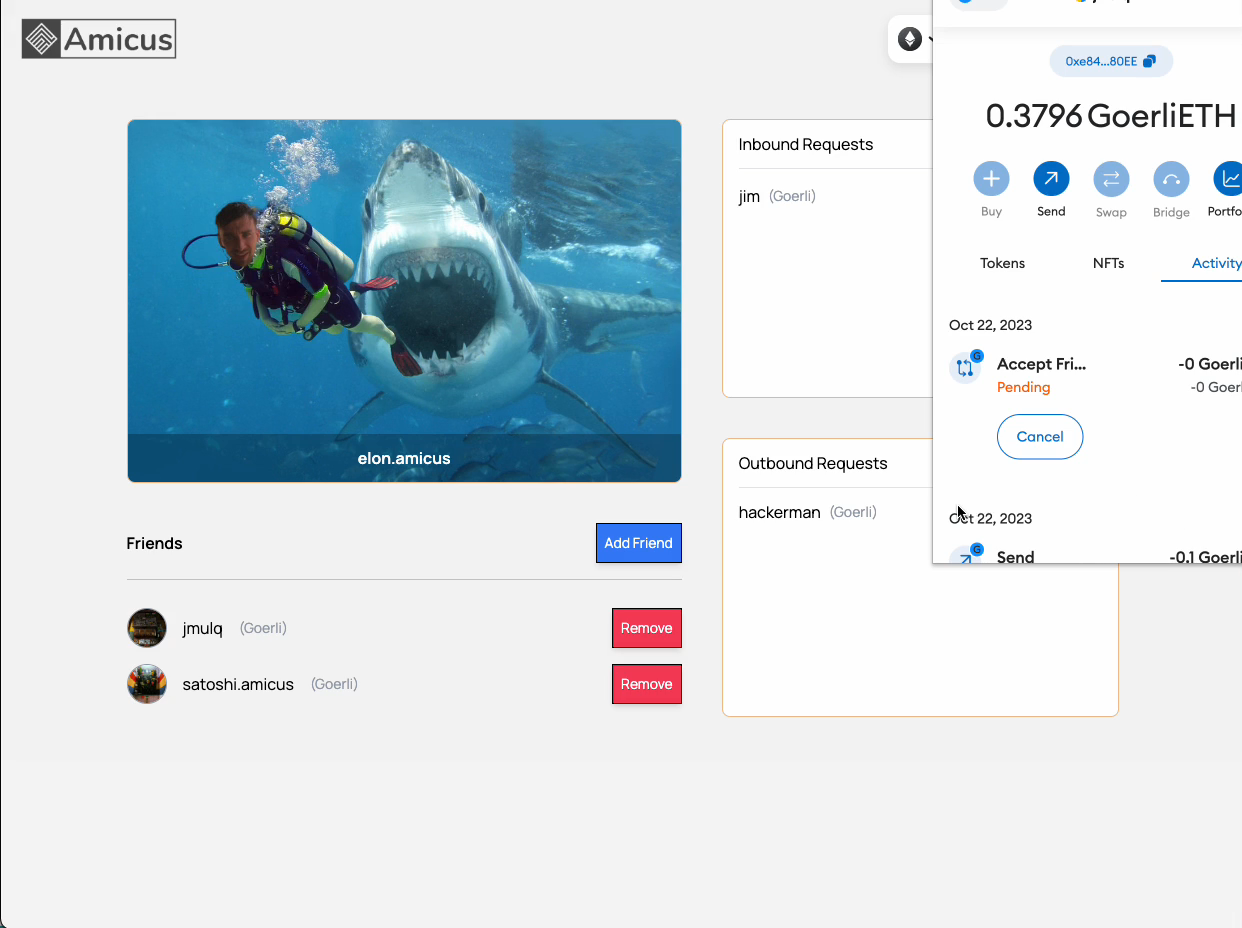
Task: Copy wallet address 0xe84...80EE
Action: pos(1111,61)
